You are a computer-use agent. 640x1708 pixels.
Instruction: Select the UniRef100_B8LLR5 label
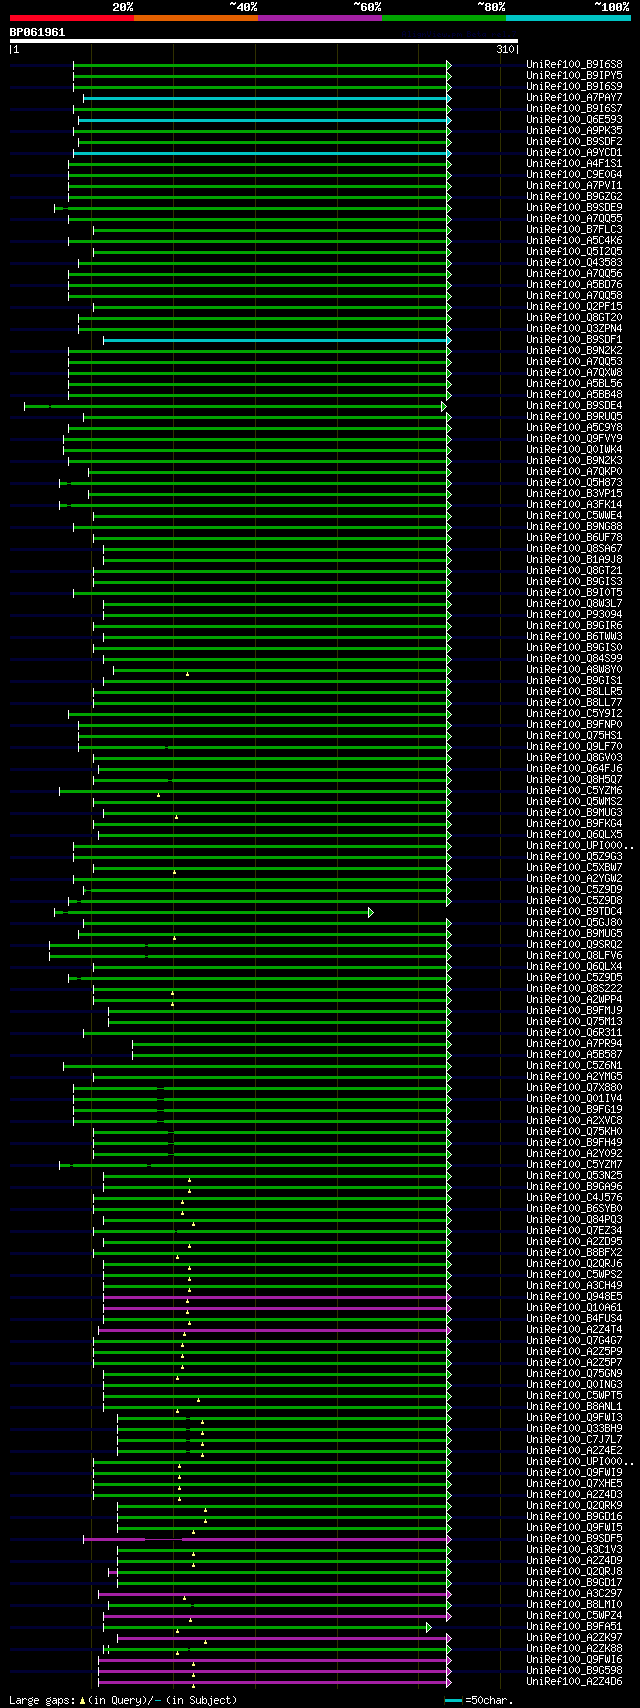coord(574,692)
